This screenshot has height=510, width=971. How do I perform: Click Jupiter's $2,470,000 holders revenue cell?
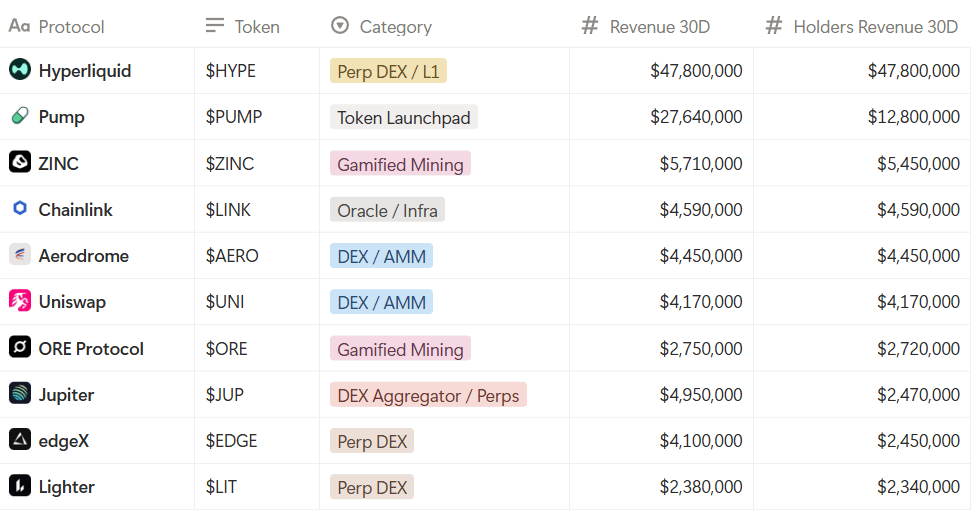(x=862, y=394)
